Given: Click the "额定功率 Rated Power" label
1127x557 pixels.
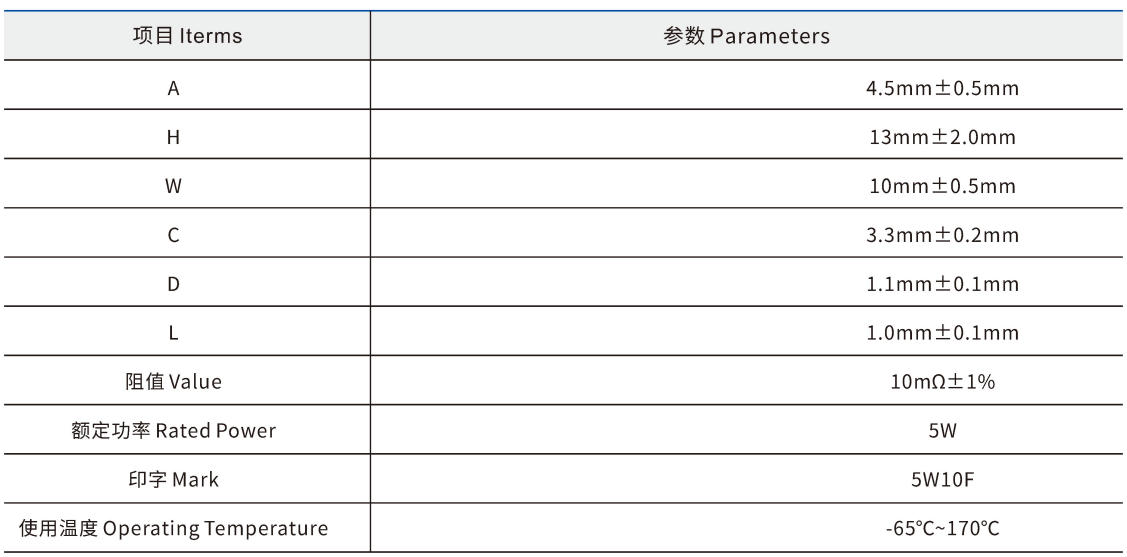Looking at the screenshot, I should [173, 431].
